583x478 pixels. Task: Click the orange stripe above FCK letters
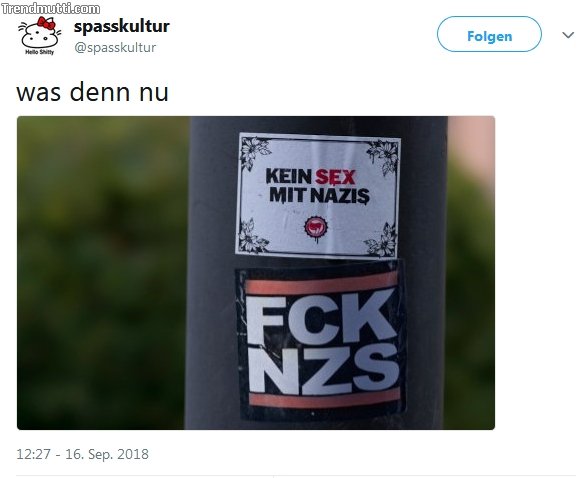[322, 283]
